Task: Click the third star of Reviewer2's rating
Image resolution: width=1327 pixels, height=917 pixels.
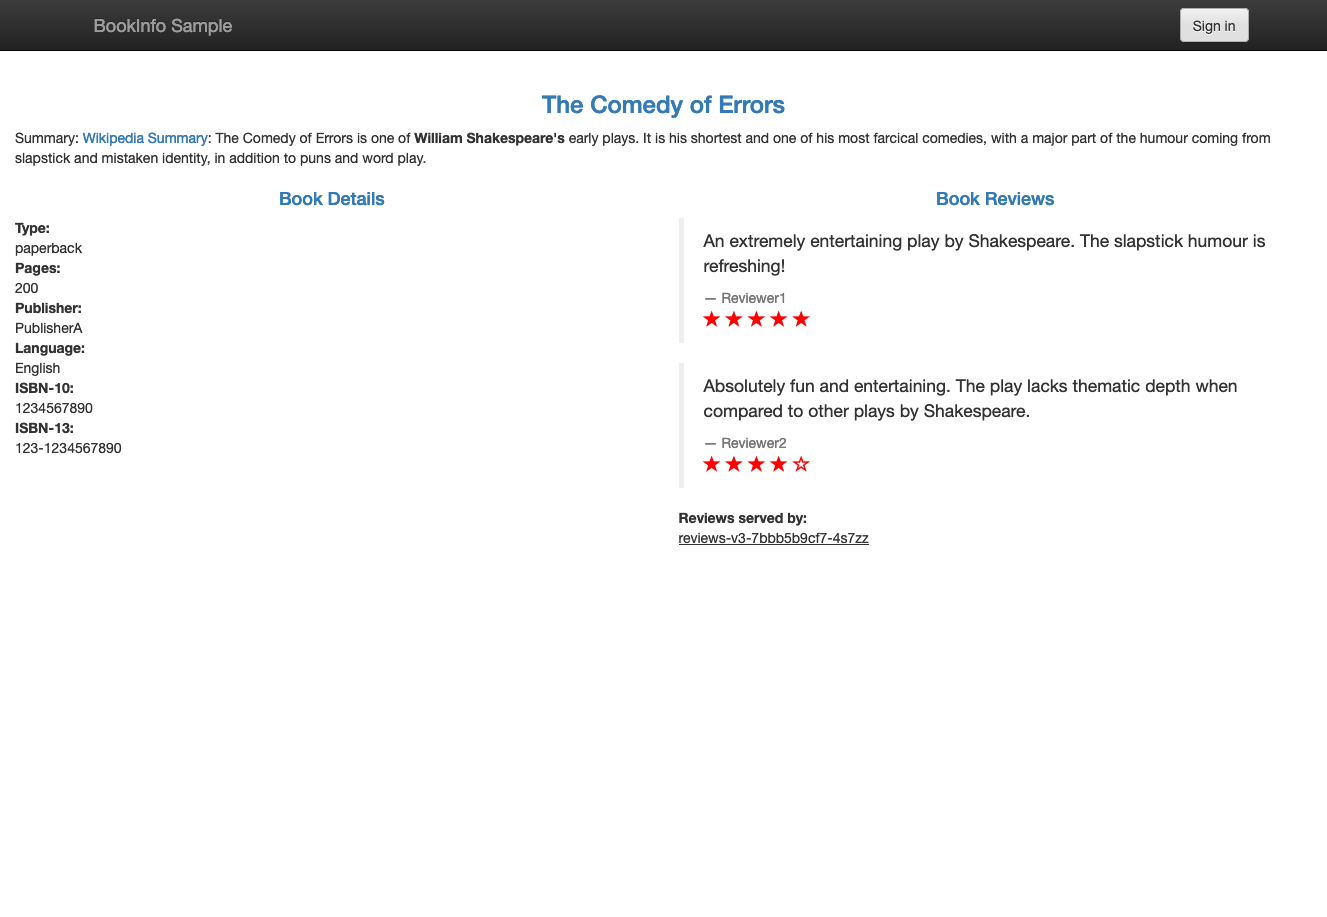Action: tap(756, 464)
